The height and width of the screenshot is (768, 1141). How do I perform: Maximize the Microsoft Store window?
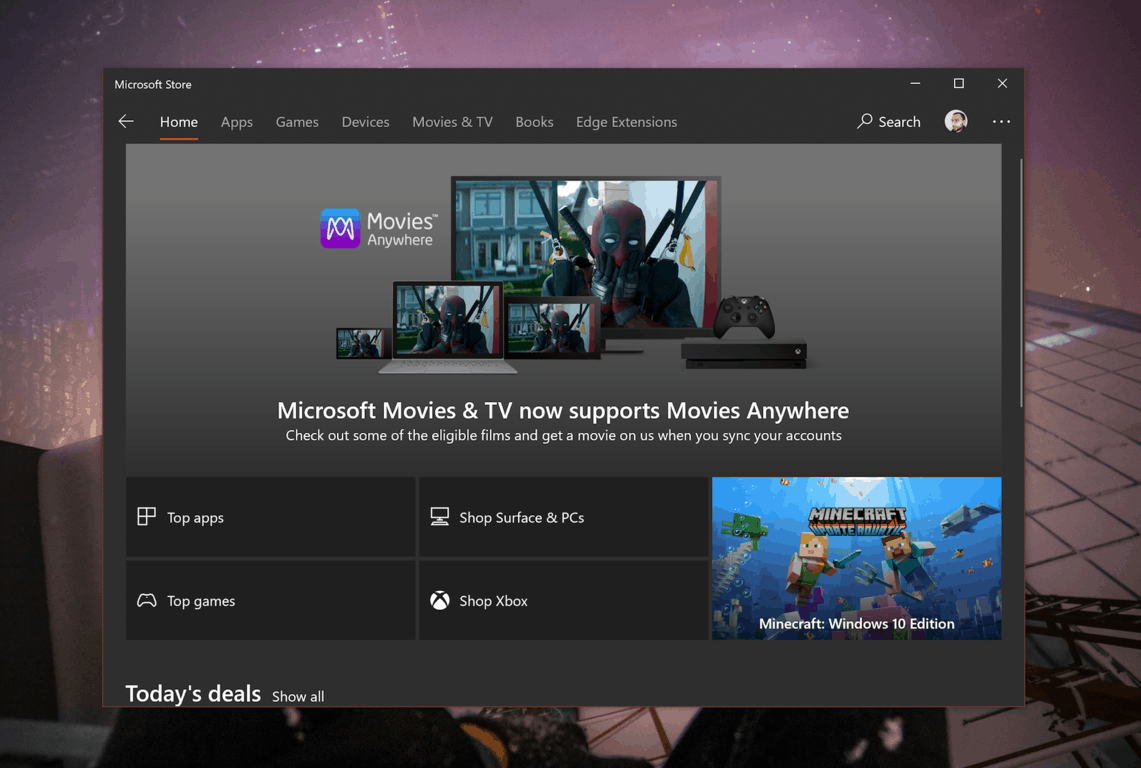tap(958, 84)
